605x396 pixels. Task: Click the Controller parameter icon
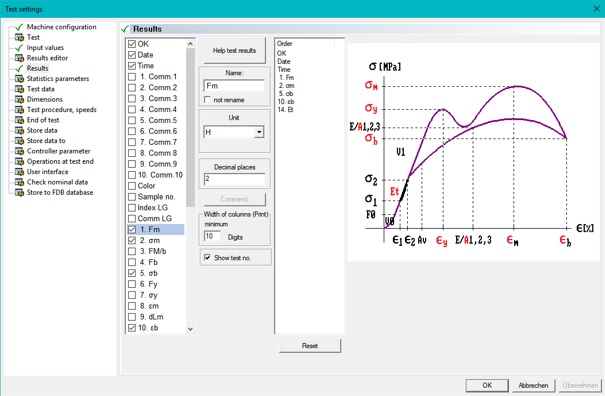pyautogui.click(x=19, y=151)
